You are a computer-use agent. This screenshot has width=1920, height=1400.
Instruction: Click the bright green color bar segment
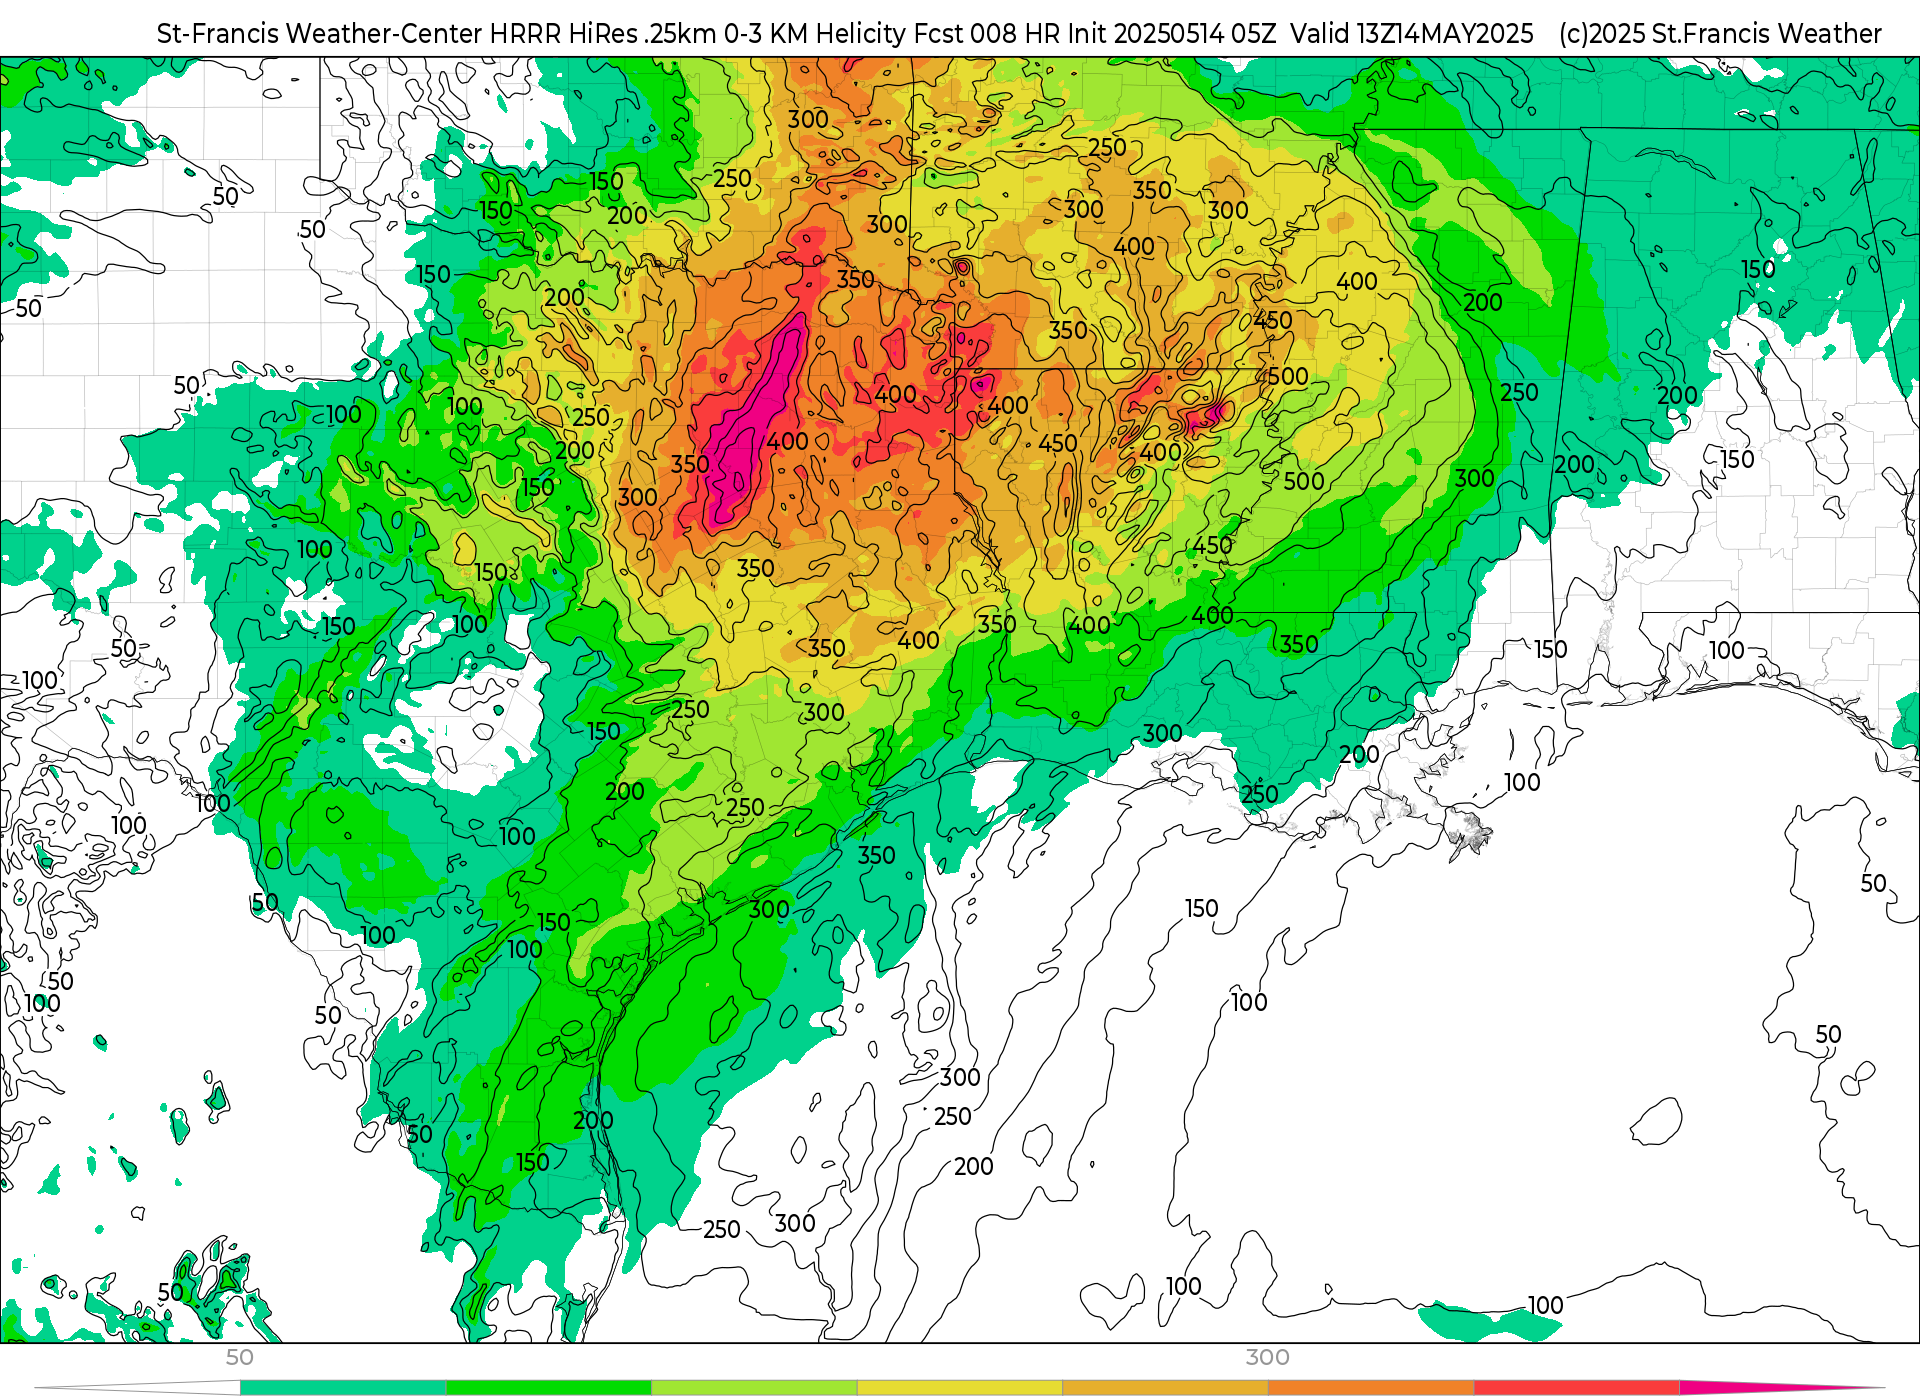point(549,1388)
